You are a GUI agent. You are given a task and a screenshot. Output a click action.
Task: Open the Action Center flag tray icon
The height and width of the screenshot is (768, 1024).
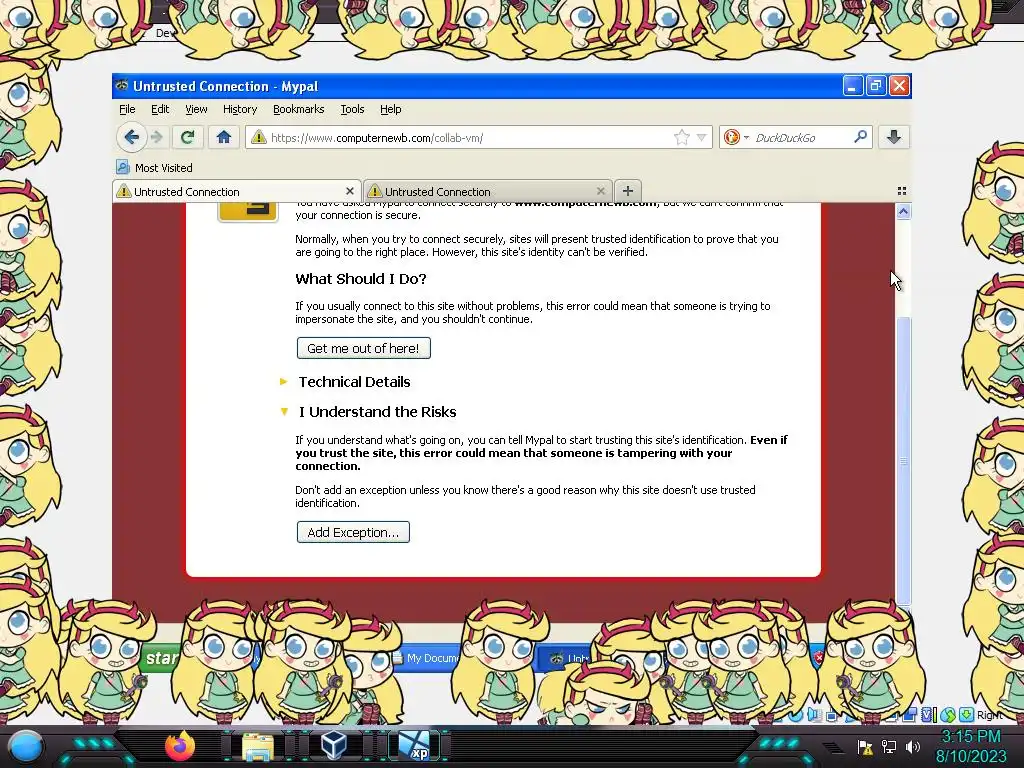[x=865, y=746]
